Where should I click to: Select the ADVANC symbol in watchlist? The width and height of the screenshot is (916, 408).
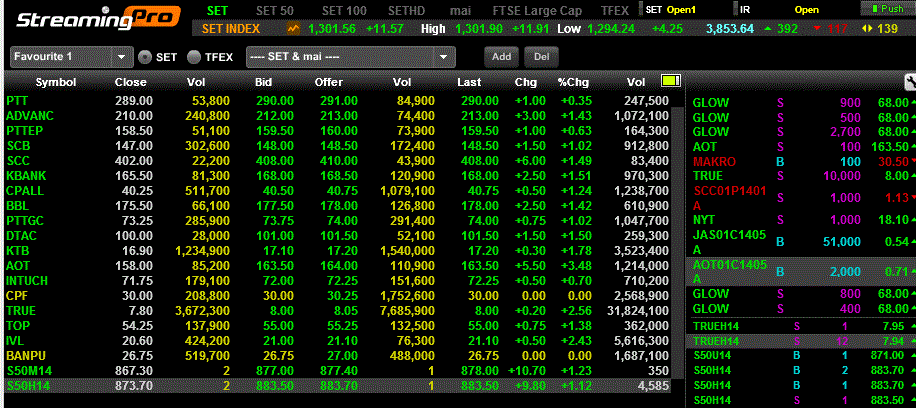[x=30, y=116]
